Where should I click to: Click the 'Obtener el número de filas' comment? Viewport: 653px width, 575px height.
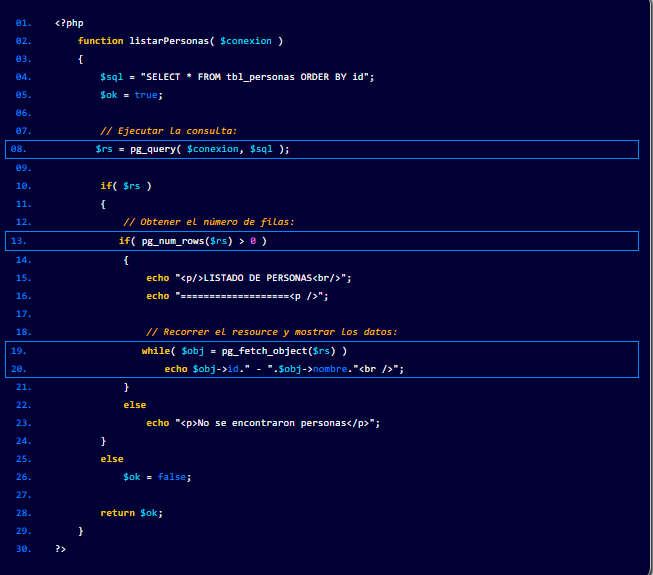click(208, 222)
